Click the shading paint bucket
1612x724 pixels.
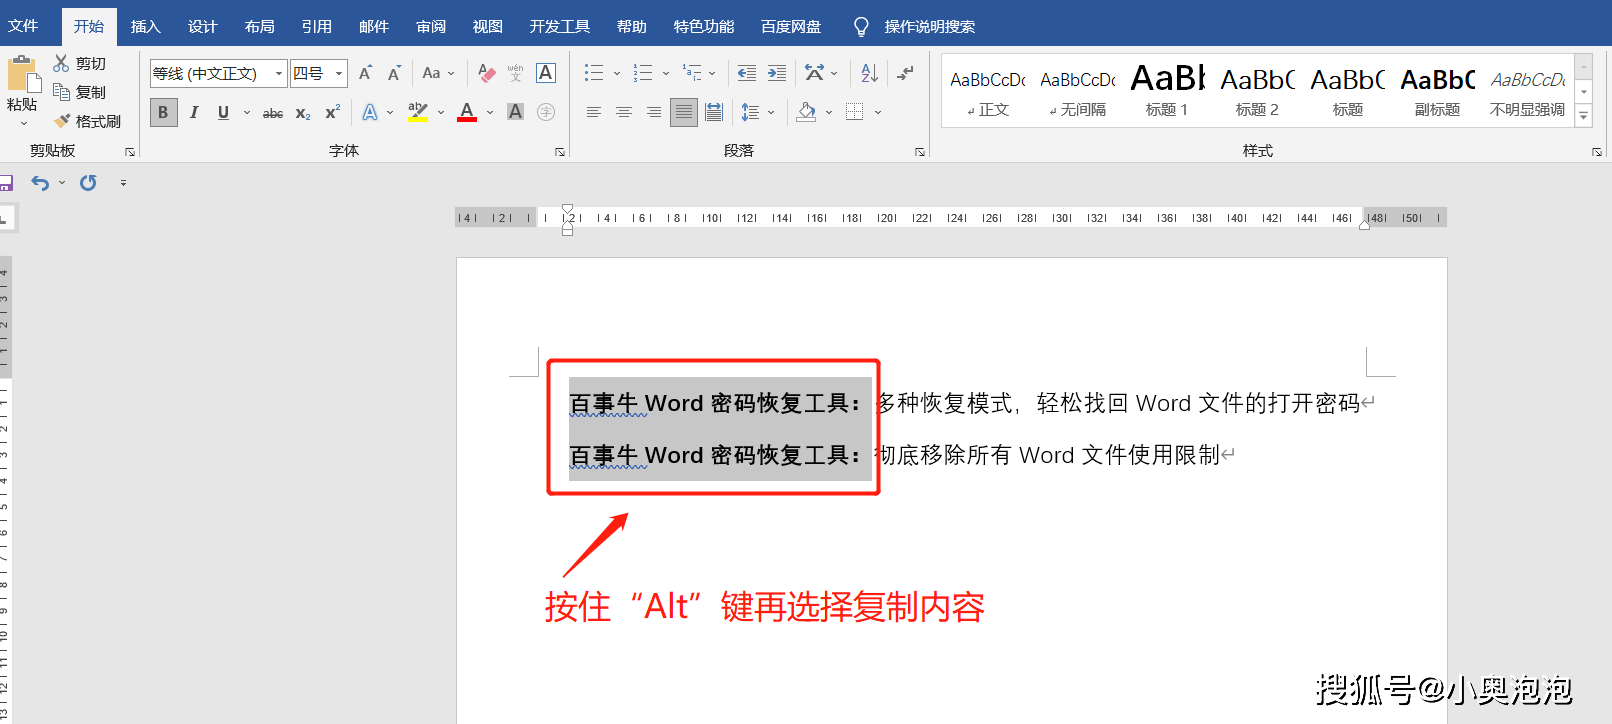click(x=807, y=112)
